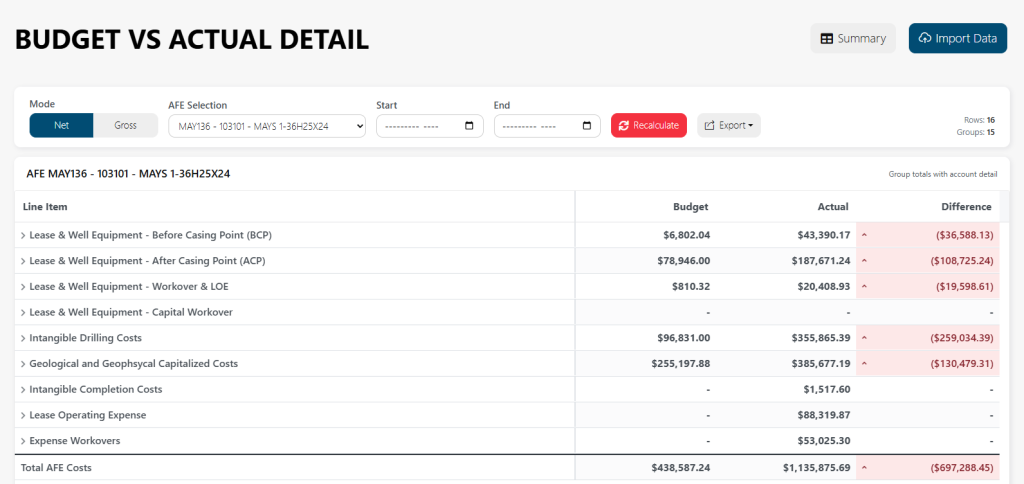Select the $43,390.17 actual cell
The width and height of the screenshot is (1024, 484).
pos(786,235)
